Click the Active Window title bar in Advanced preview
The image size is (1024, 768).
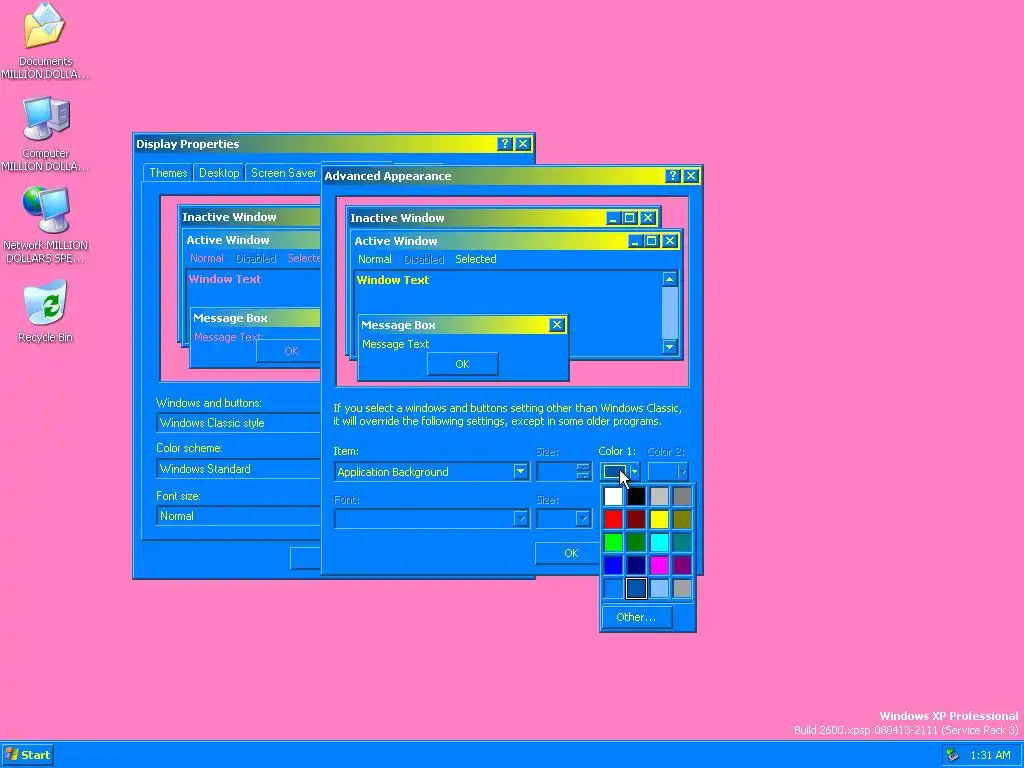point(516,241)
